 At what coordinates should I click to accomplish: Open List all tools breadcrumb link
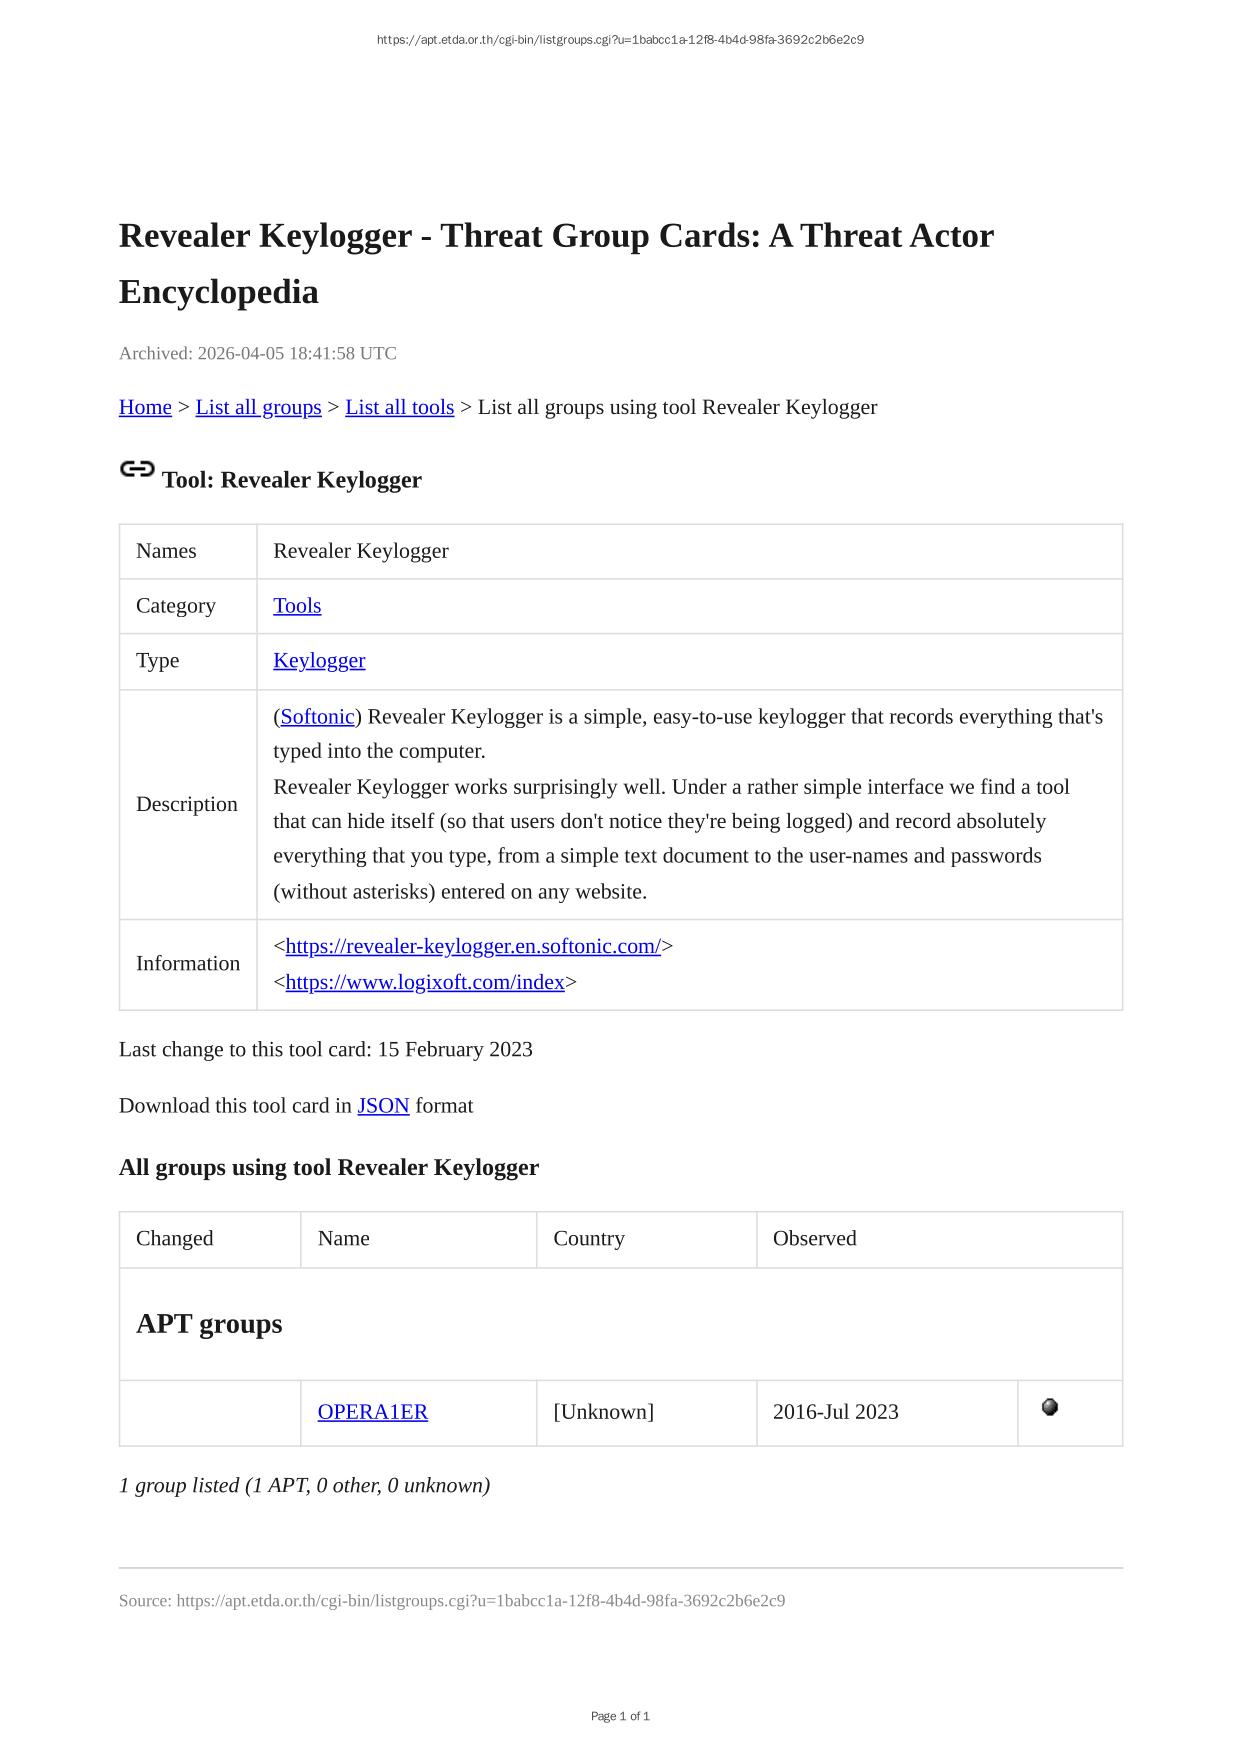(399, 407)
